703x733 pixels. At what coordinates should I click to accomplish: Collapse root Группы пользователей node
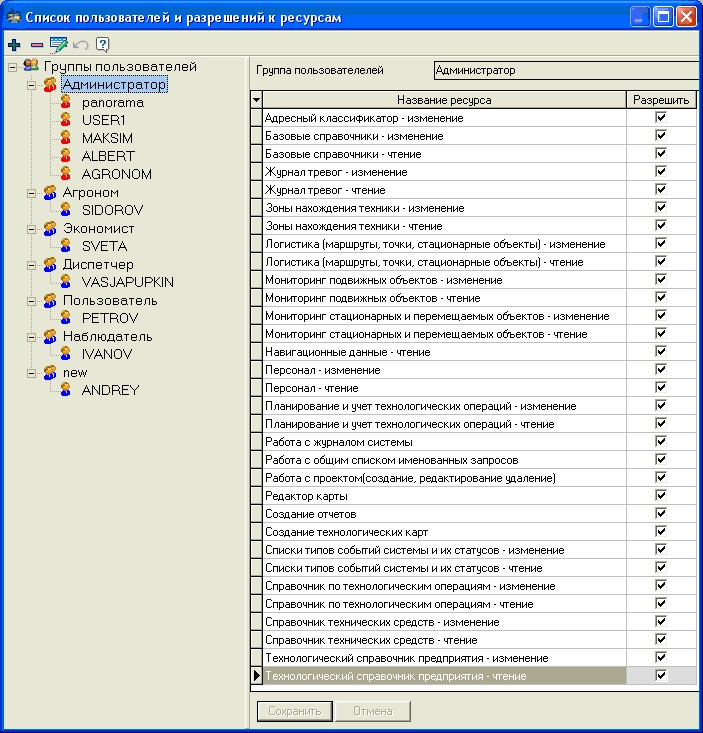(x=11, y=66)
